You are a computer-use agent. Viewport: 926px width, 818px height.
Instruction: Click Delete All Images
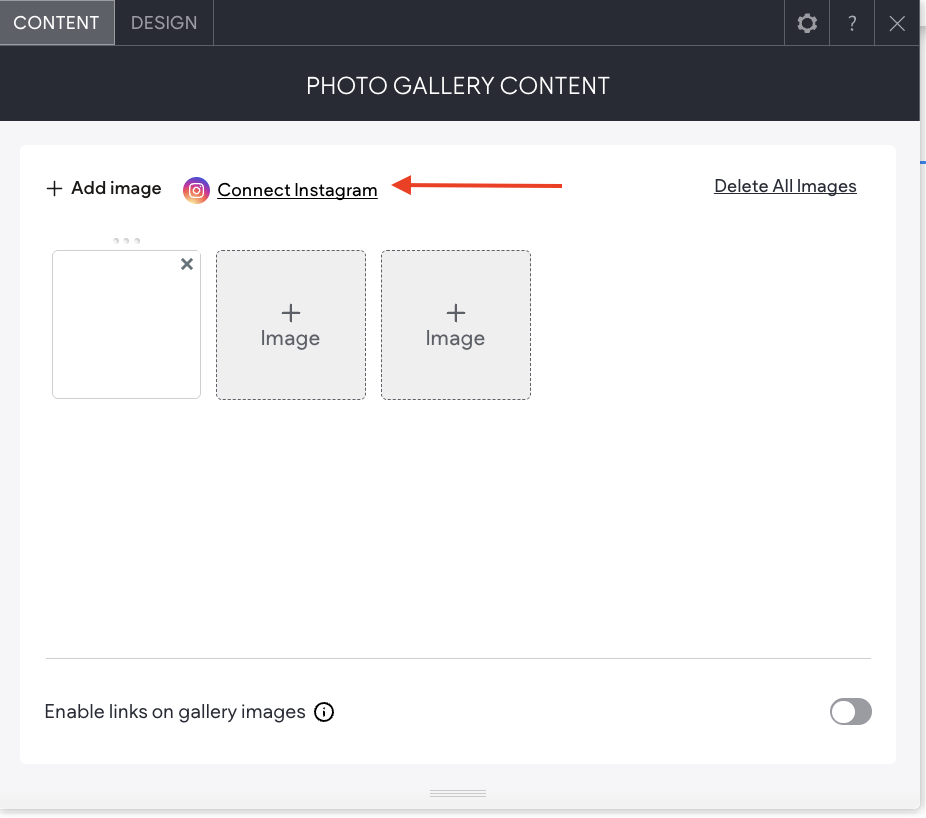pyautogui.click(x=785, y=186)
